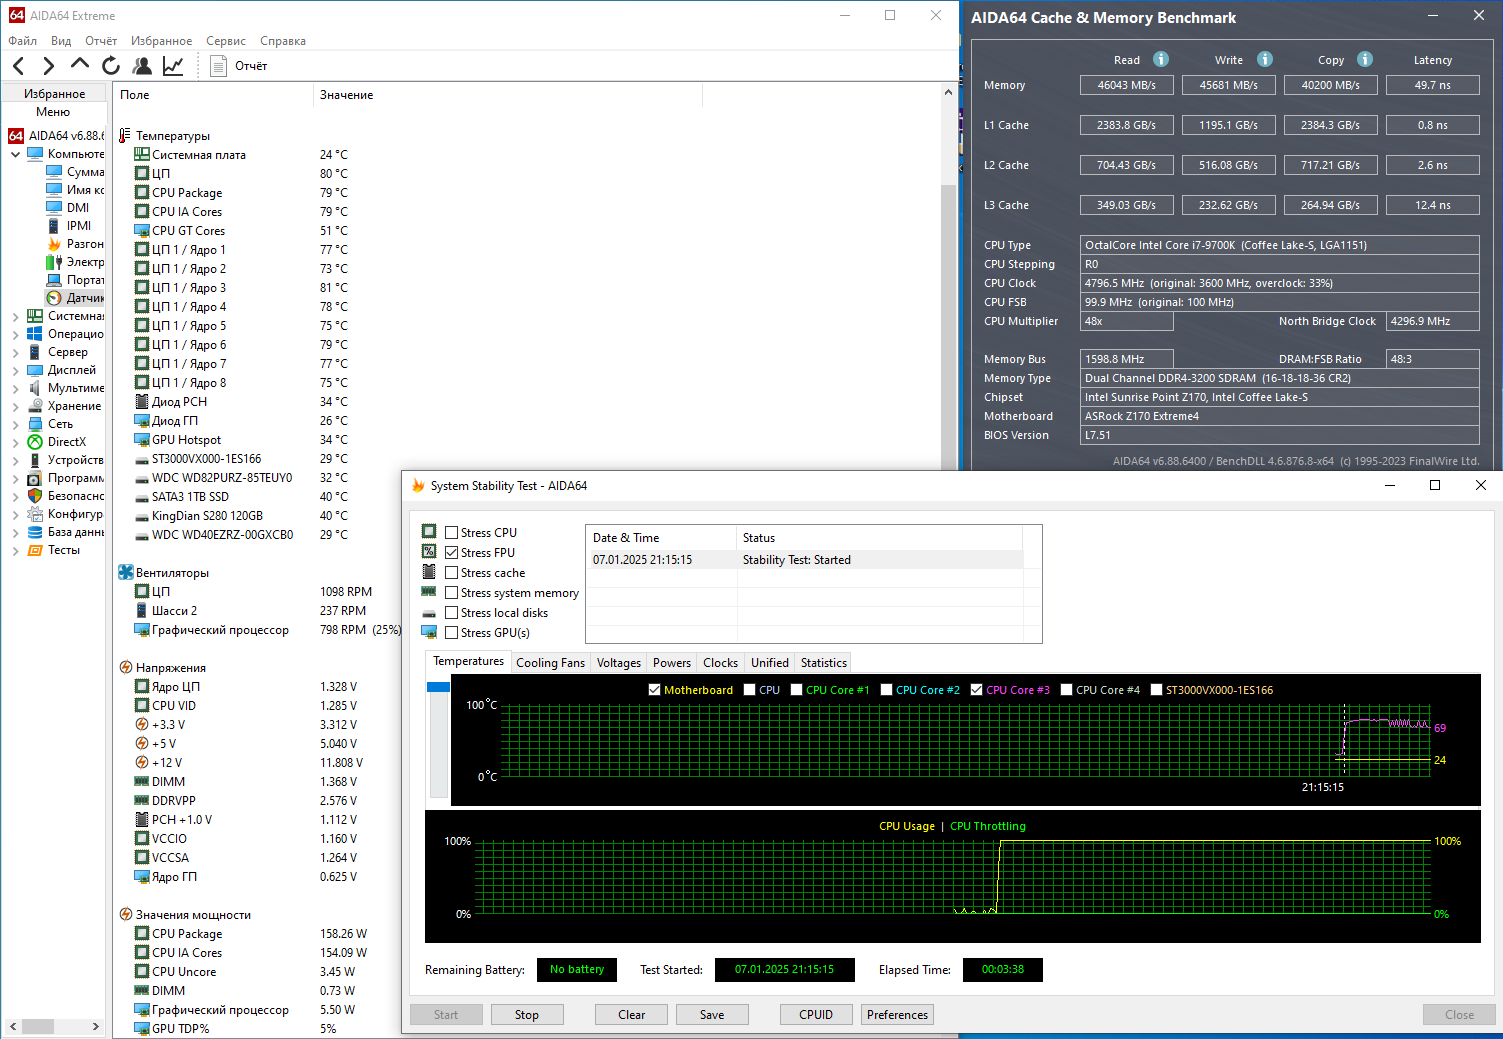Image resolution: width=1503 pixels, height=1039 pixels.
Task: Open the graph chart toolbar icon
Action: tap(173, 66)
